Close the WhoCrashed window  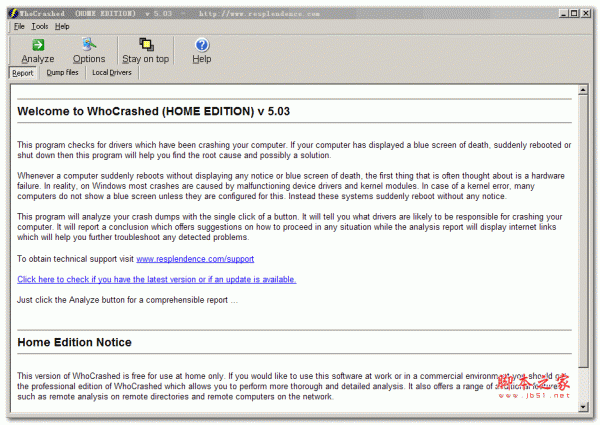[x=586, y=13]
